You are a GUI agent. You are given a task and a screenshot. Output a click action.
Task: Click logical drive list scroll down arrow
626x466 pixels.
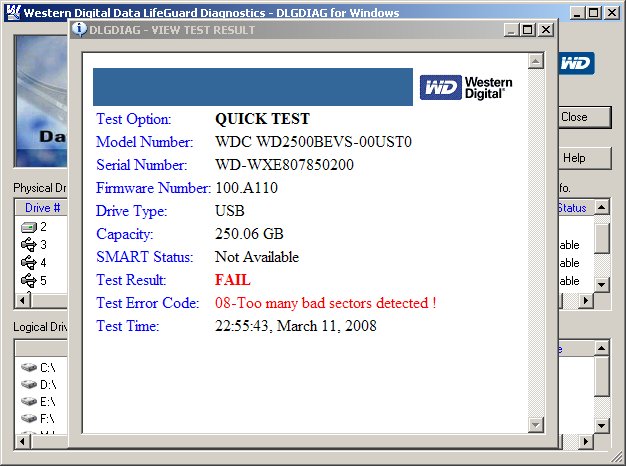tap(602, 426)
